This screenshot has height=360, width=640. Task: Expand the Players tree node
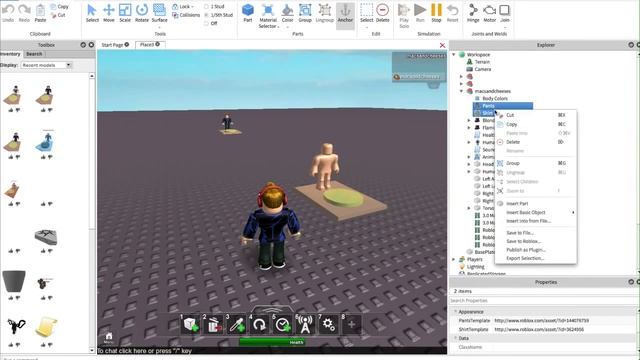454,259
